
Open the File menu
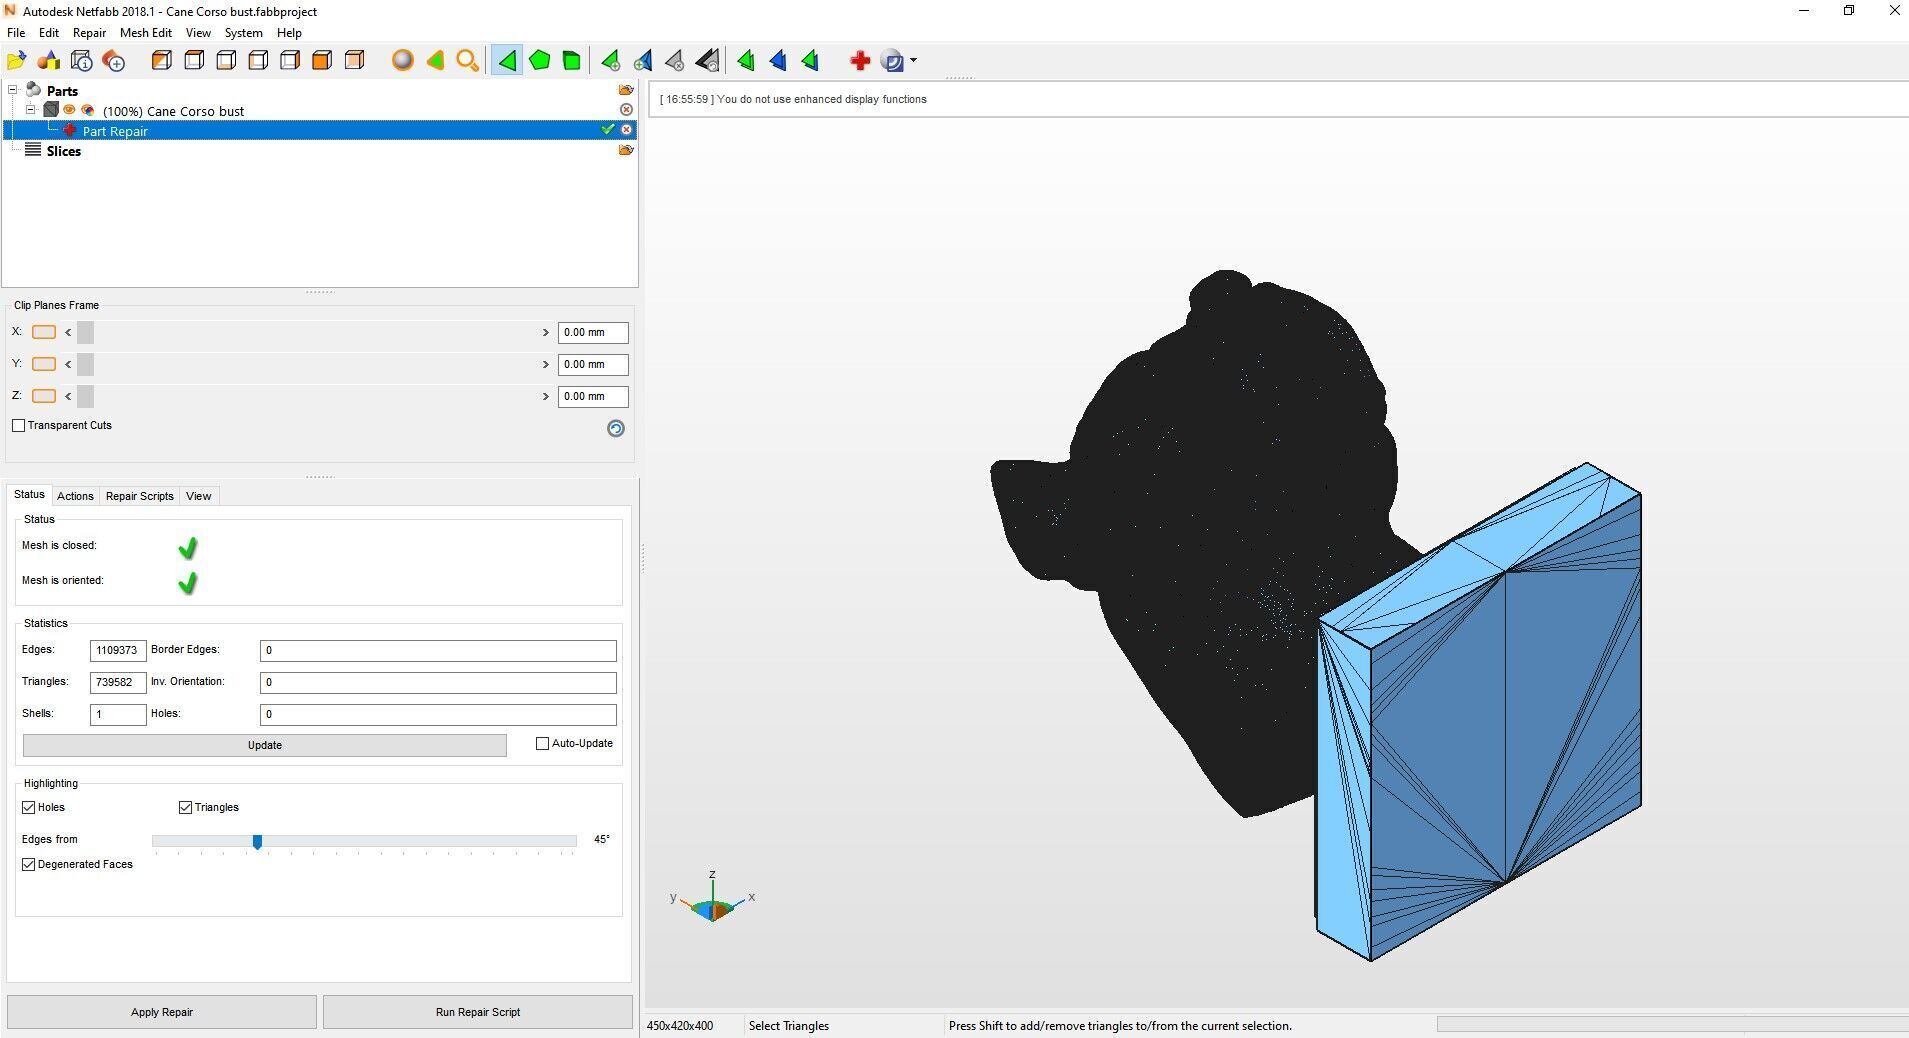click(16, 33)
